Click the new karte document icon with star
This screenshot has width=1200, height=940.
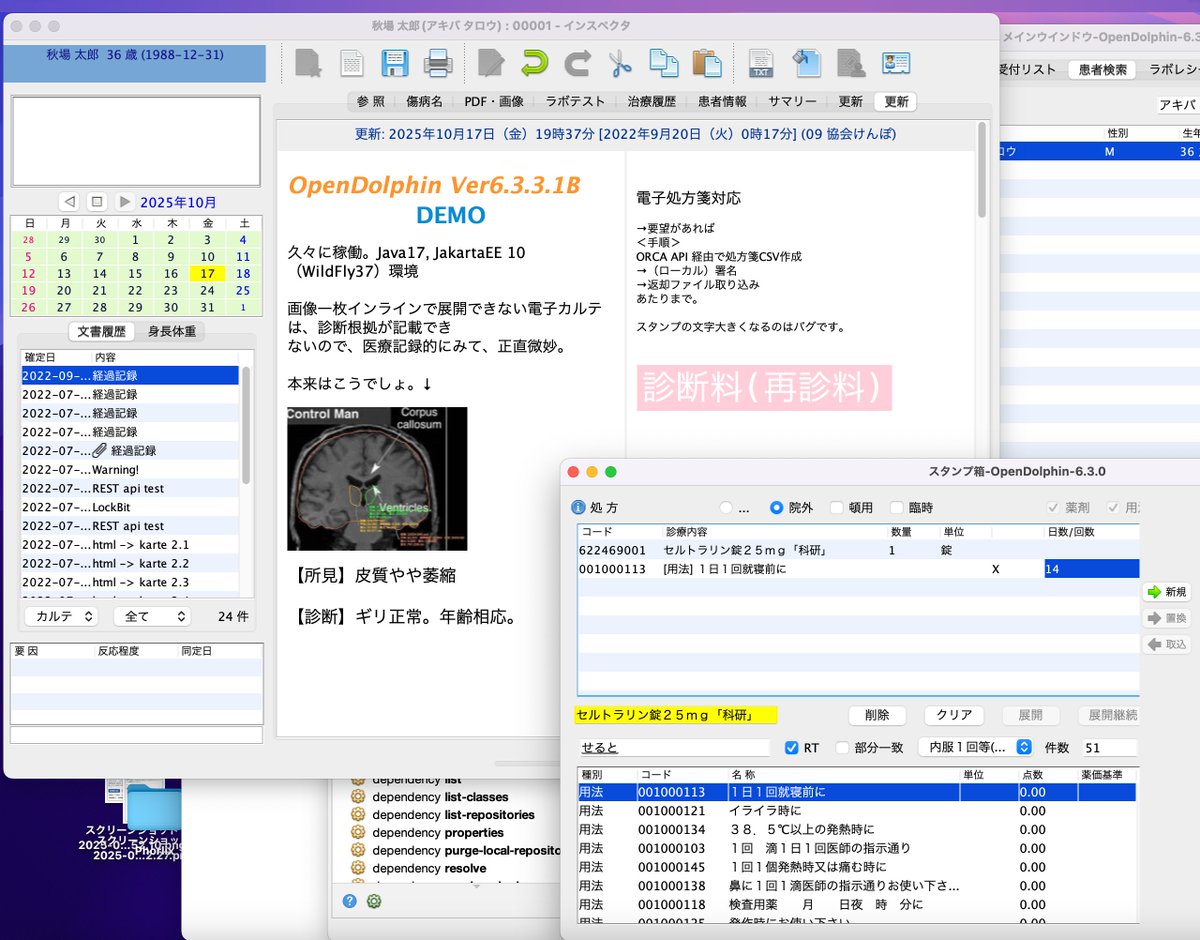tap(308, 64)
